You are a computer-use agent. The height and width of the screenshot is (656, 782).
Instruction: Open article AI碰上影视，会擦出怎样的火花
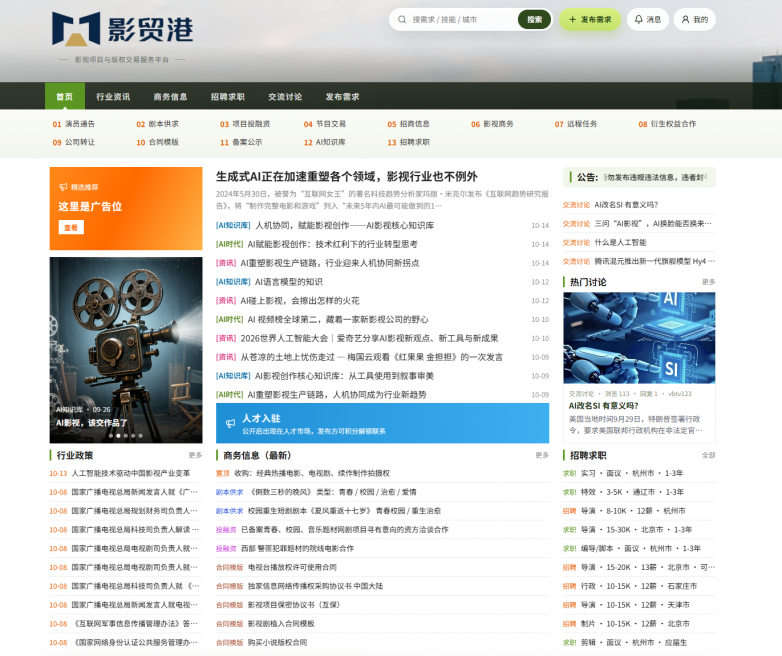click(300, 301)
